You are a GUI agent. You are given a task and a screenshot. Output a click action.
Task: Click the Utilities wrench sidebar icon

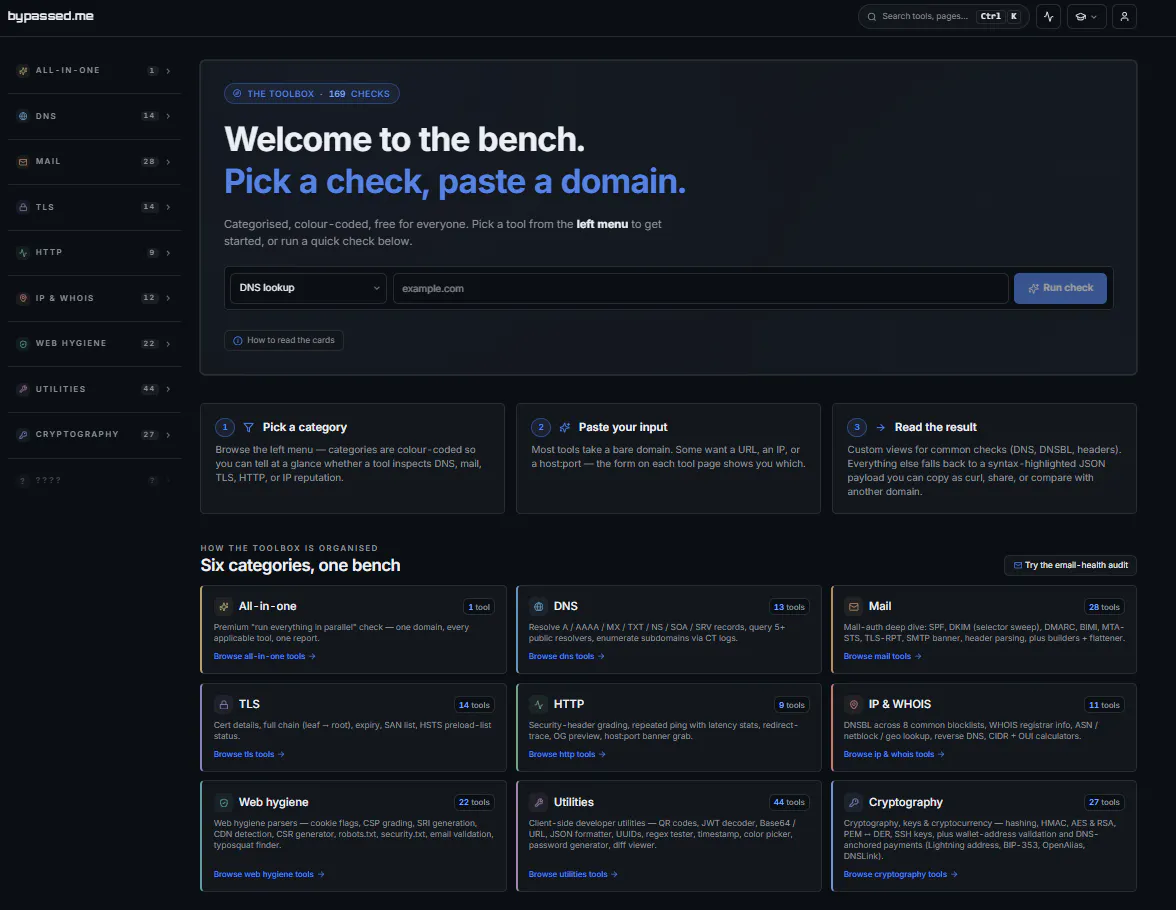[x=23, y=389]
